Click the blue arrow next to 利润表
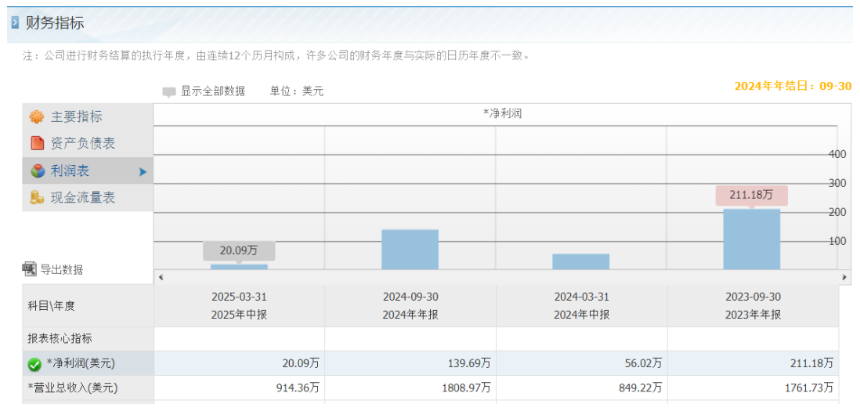860x410 pixels. (143, 172)
